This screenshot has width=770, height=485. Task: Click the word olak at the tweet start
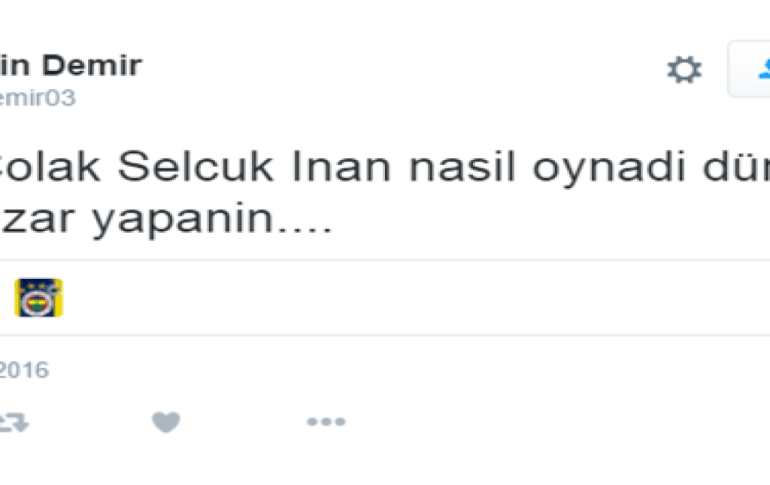pos(50,166)
